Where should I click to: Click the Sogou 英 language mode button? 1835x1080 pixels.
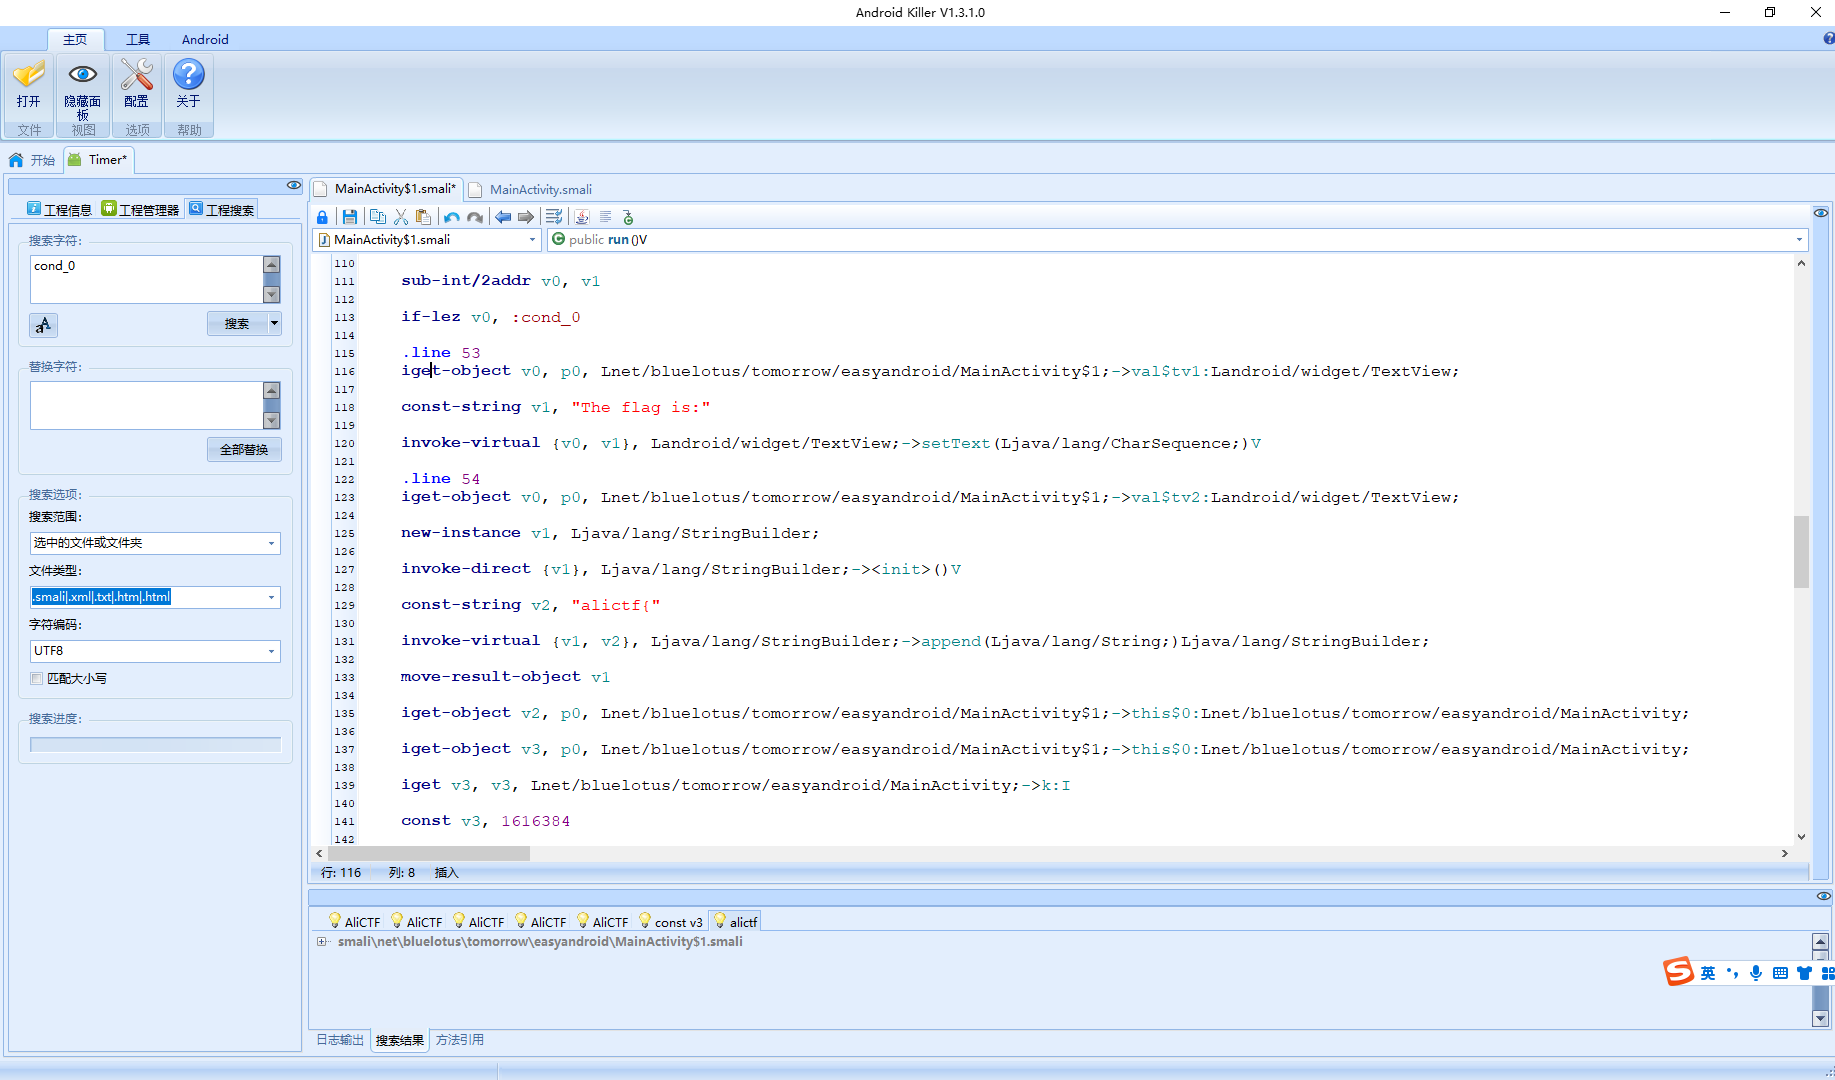tap(1708, 973)
